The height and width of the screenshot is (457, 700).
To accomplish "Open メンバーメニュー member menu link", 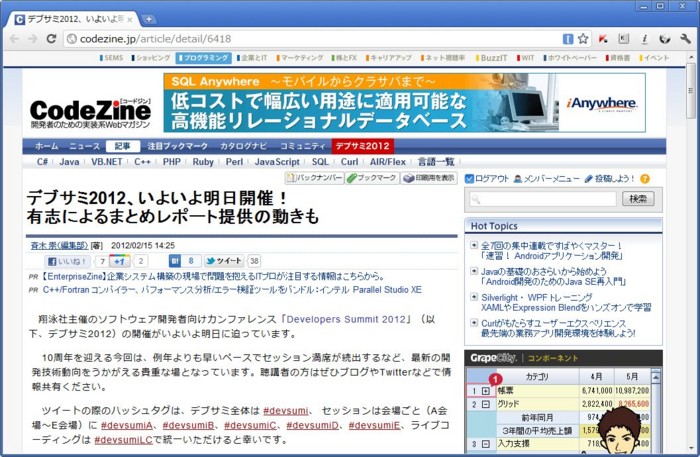I will (546, 179).
